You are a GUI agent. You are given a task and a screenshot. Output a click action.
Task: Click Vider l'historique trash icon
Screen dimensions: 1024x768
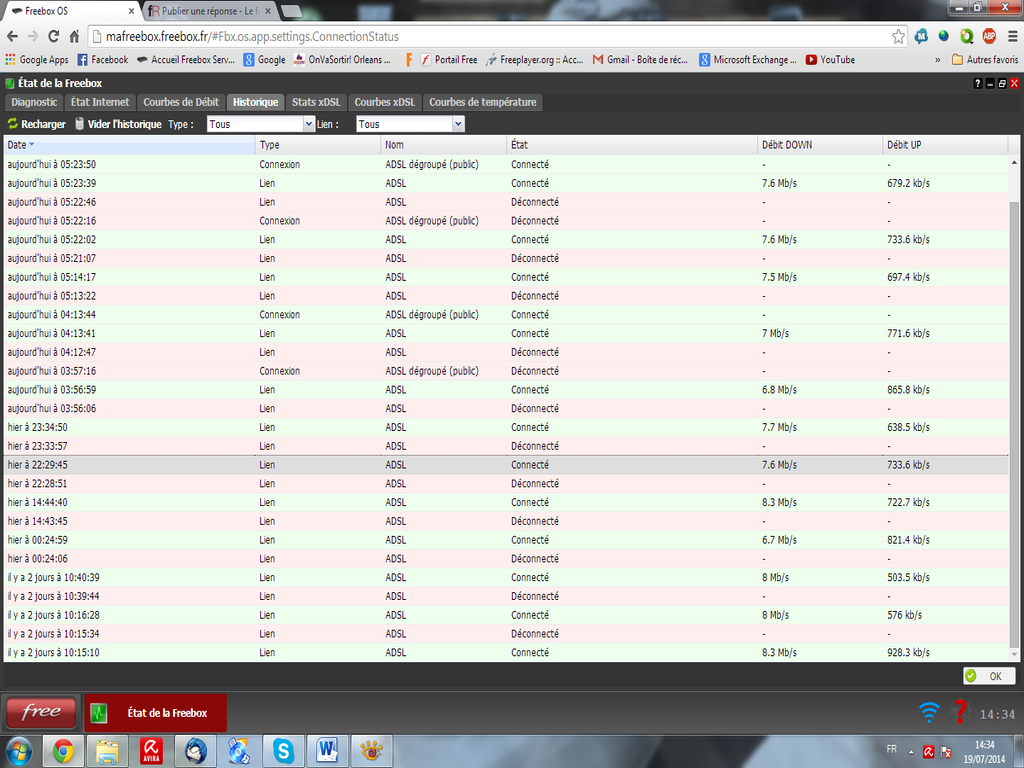[80, 124]
